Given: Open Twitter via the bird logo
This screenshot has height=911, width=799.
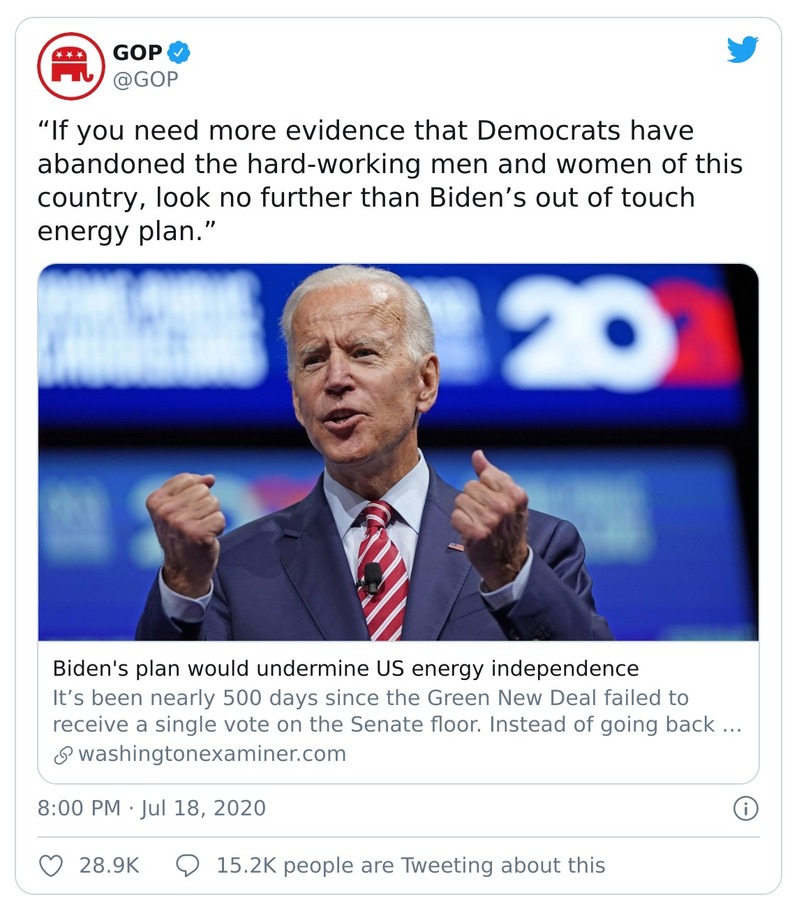Looking at the screenshot, I should click(742, 49).
